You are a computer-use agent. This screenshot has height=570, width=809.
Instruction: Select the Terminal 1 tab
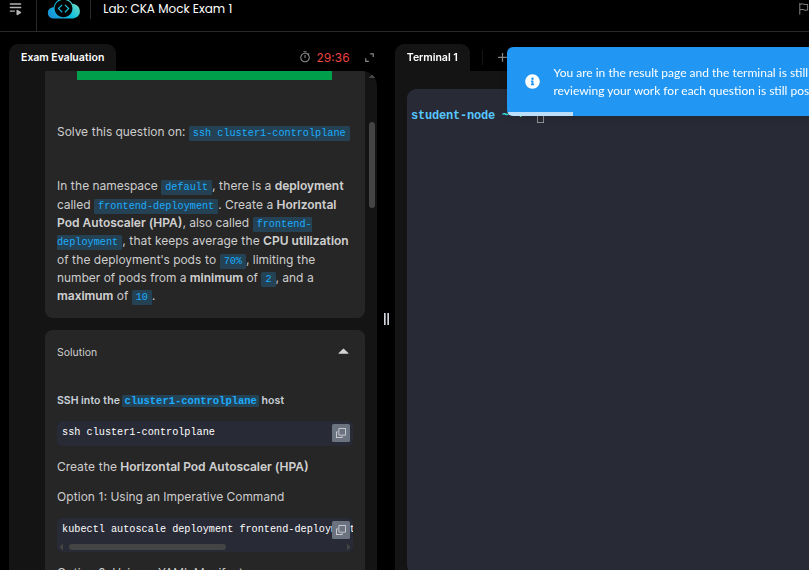tap(432, 57)
